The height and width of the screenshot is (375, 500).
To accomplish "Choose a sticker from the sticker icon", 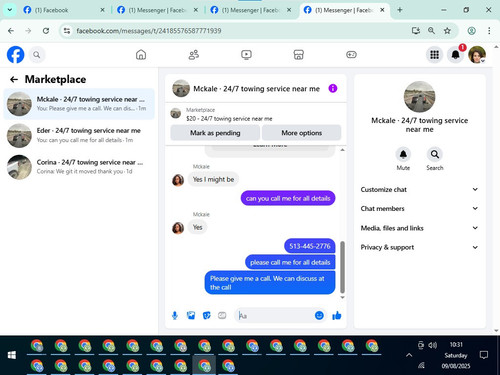I will click(x=207, y=315).
